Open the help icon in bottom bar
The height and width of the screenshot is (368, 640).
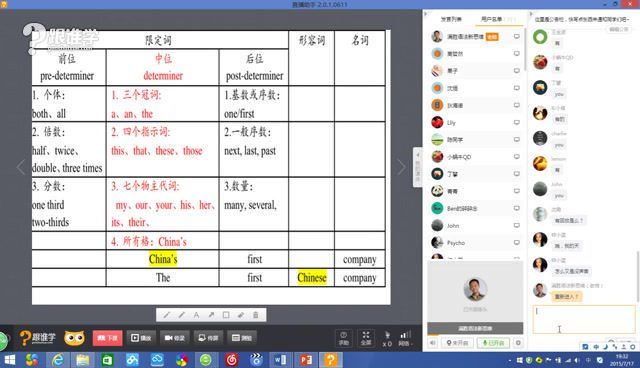click(x=344, y=338)
